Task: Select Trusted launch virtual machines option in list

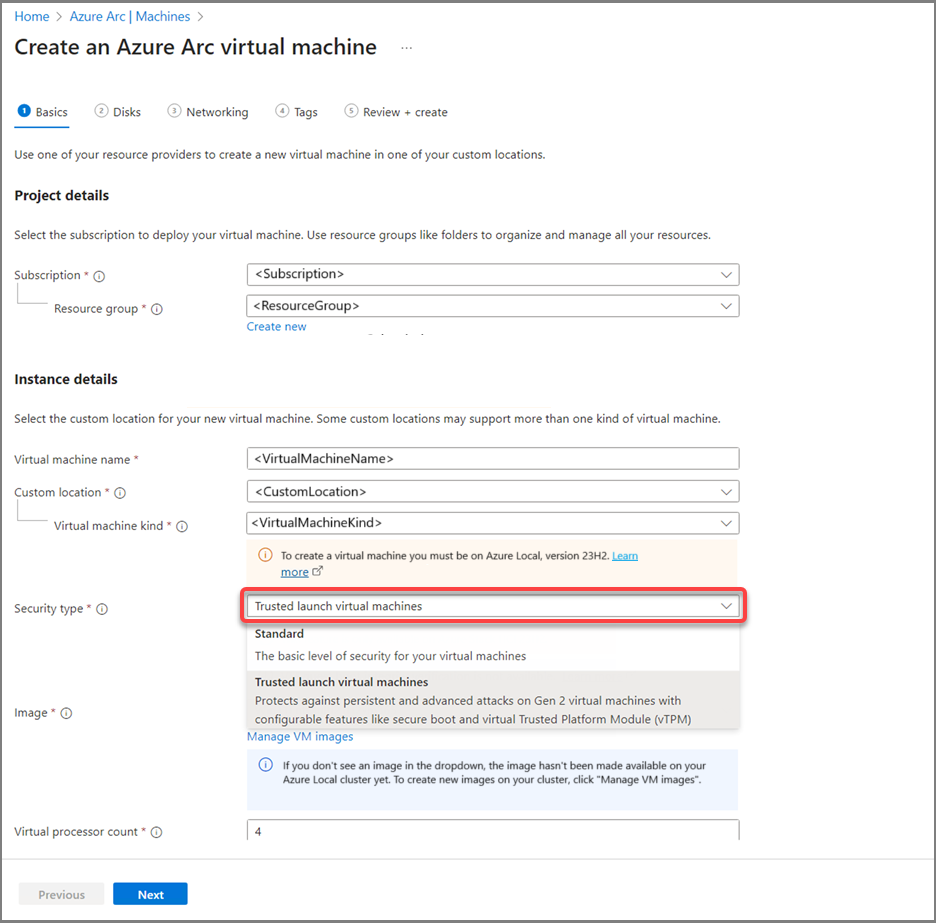Action: (493, 700)
